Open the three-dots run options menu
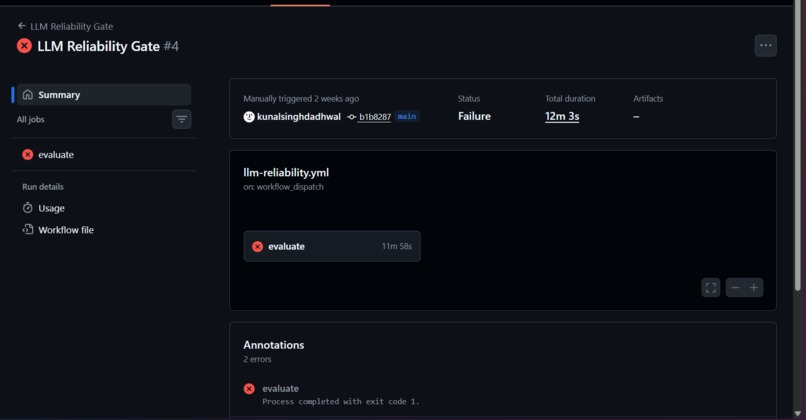Screen dimensions: 806x420 point(765,46)
